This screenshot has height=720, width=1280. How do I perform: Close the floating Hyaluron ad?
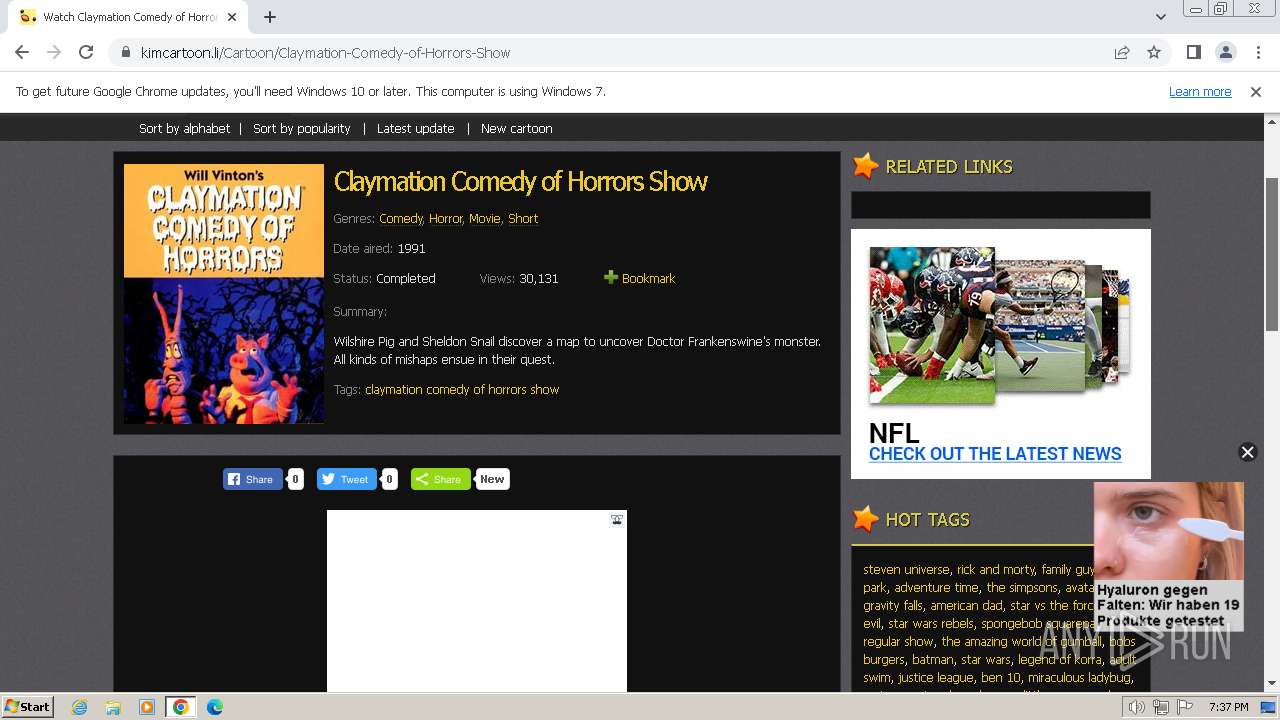(1247, 452)
